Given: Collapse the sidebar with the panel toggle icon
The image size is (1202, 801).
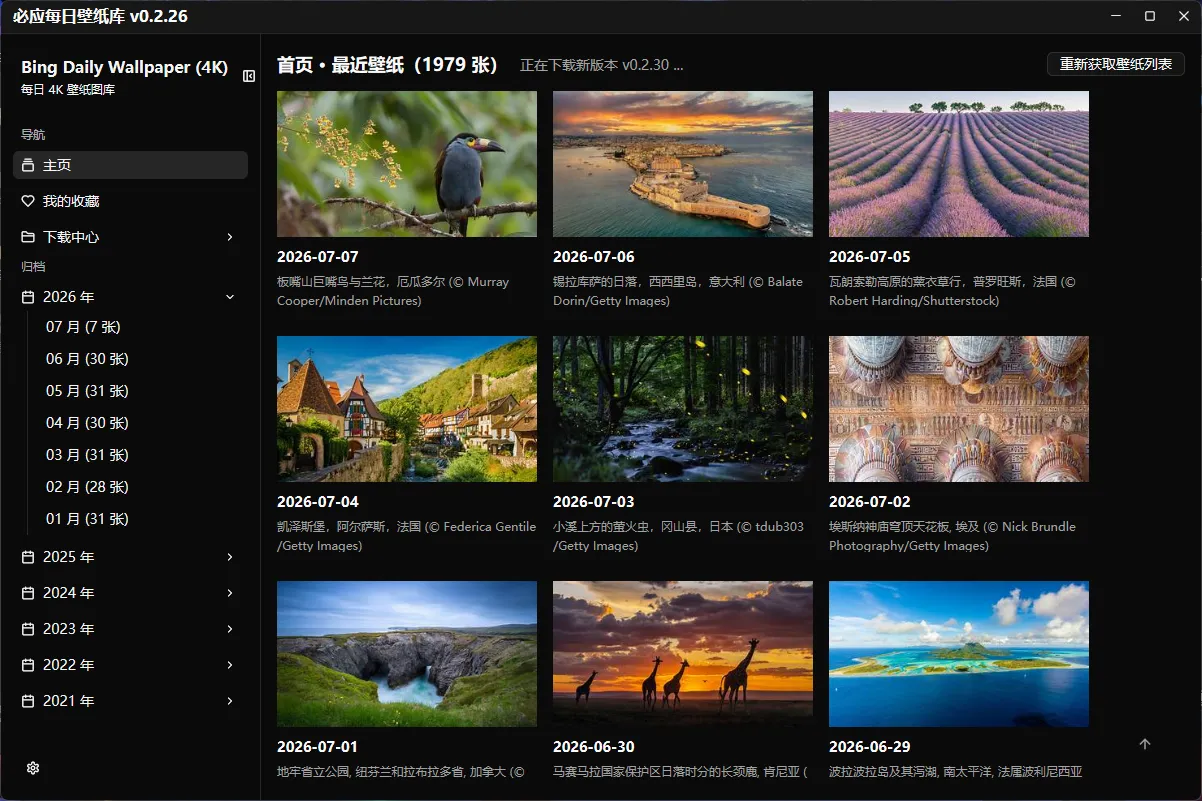Looking at the screenshot, I should pos(249,76).
